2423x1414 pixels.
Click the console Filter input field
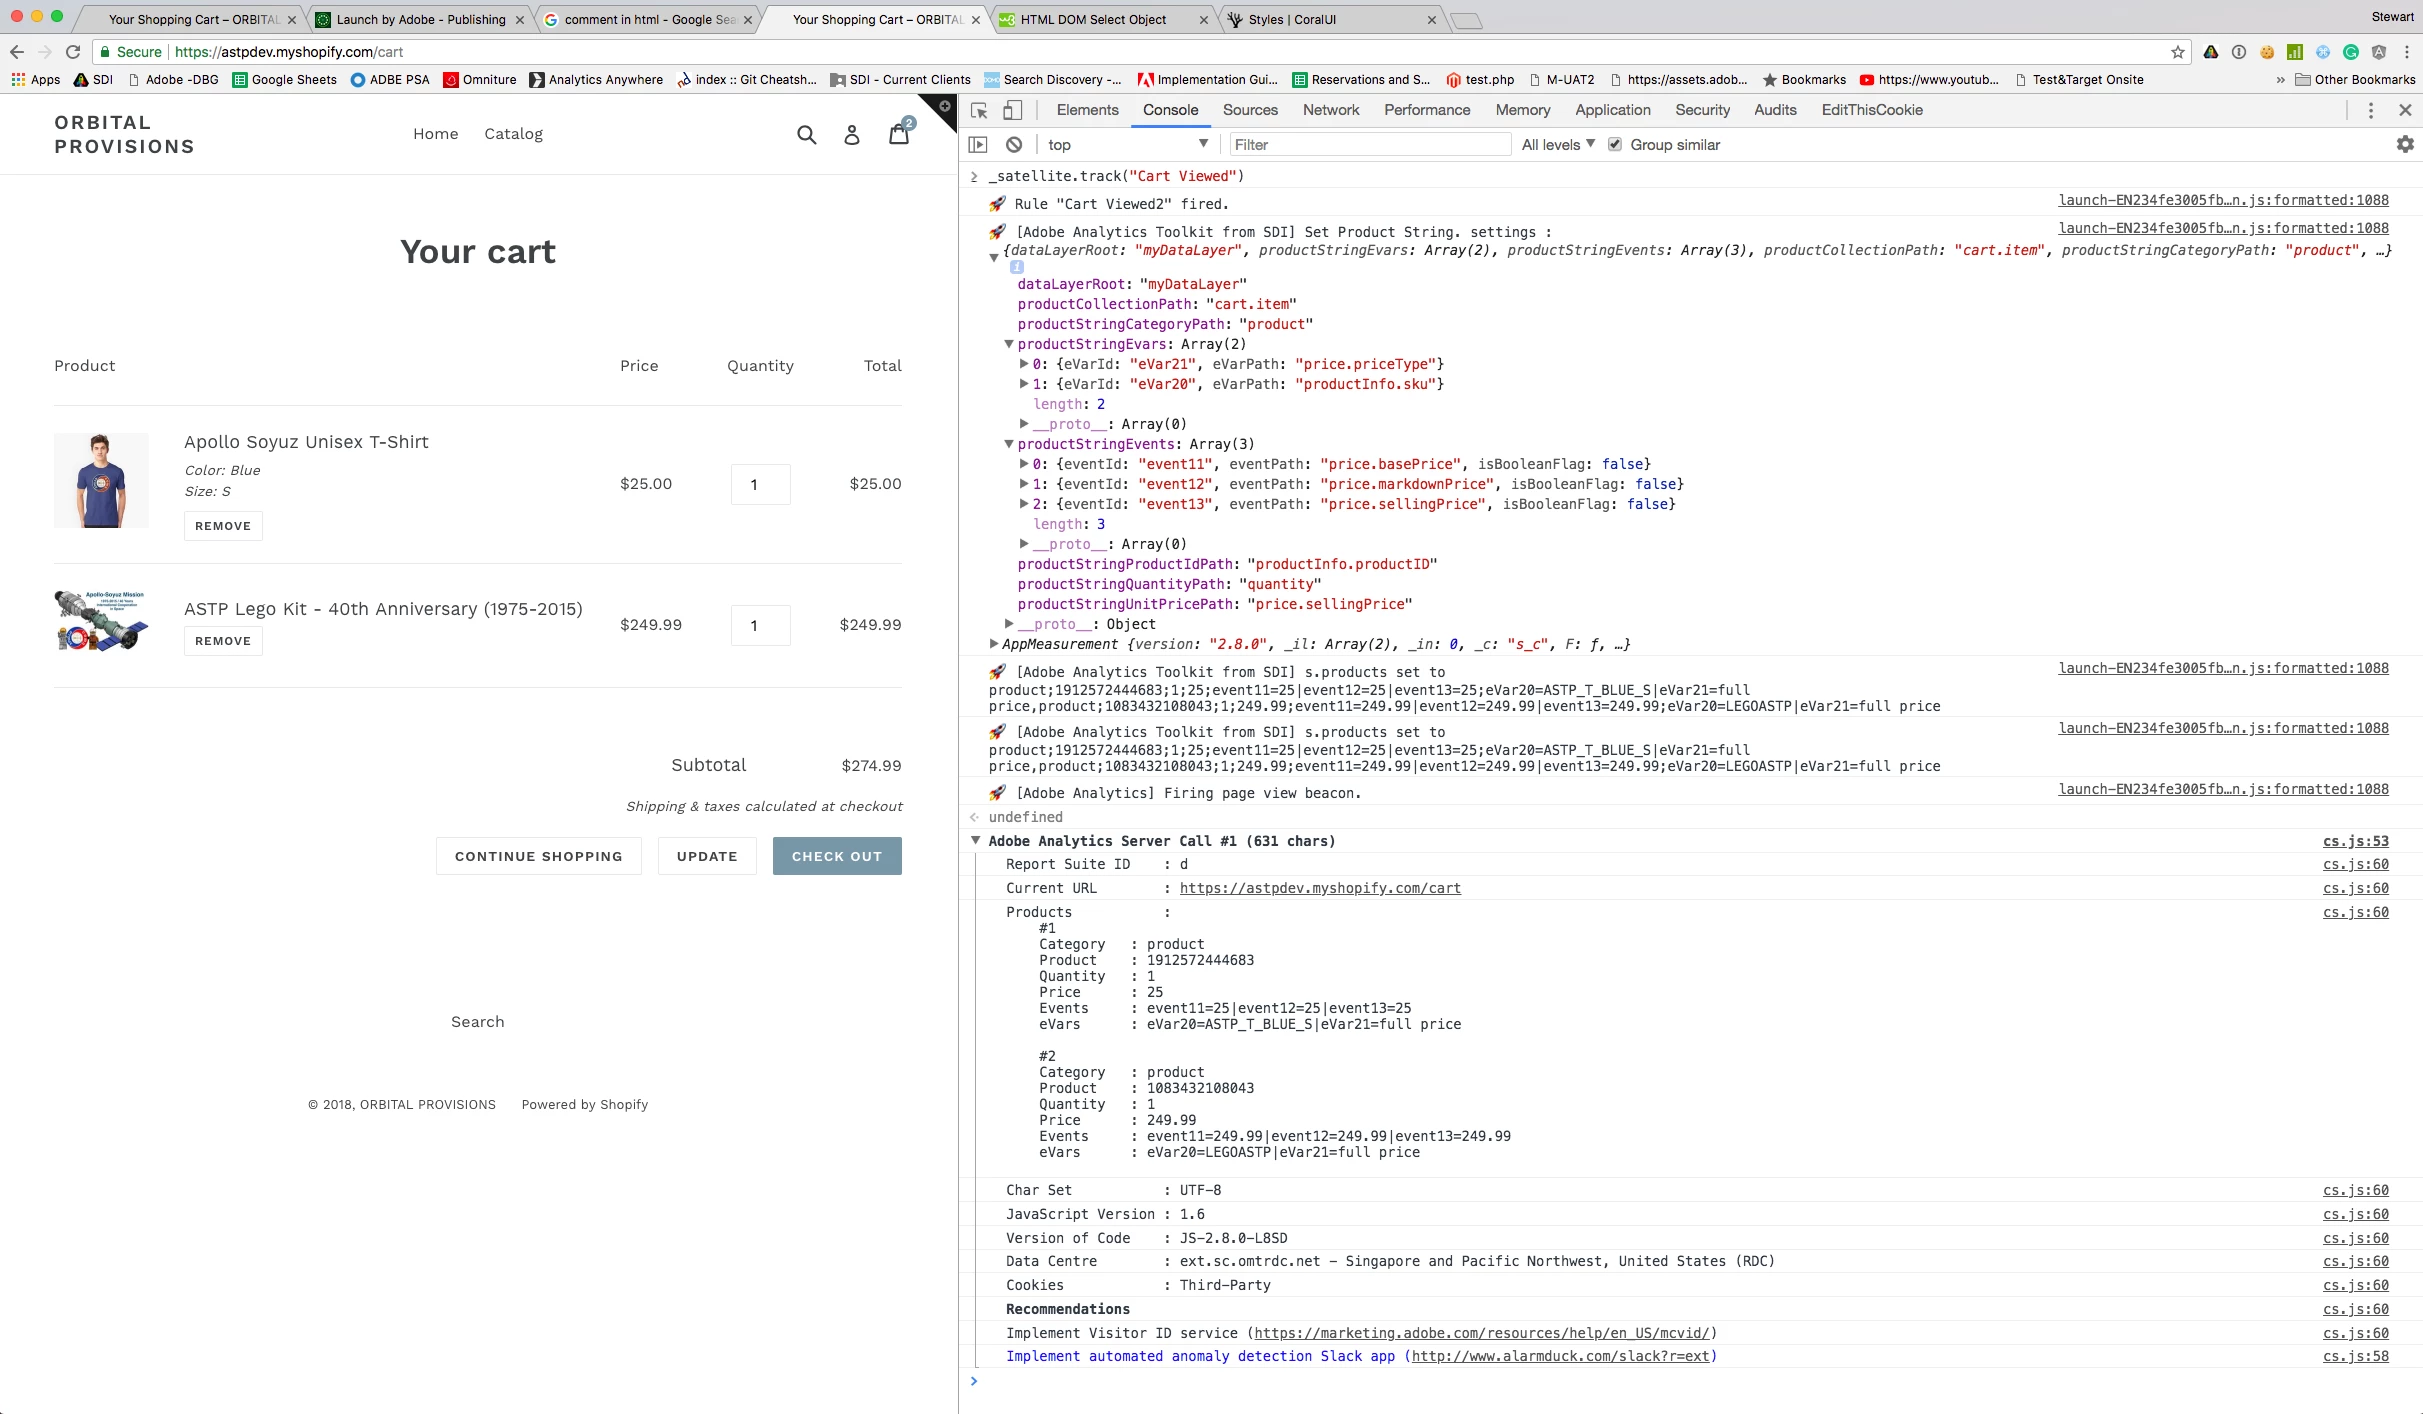coord(1368,145)
